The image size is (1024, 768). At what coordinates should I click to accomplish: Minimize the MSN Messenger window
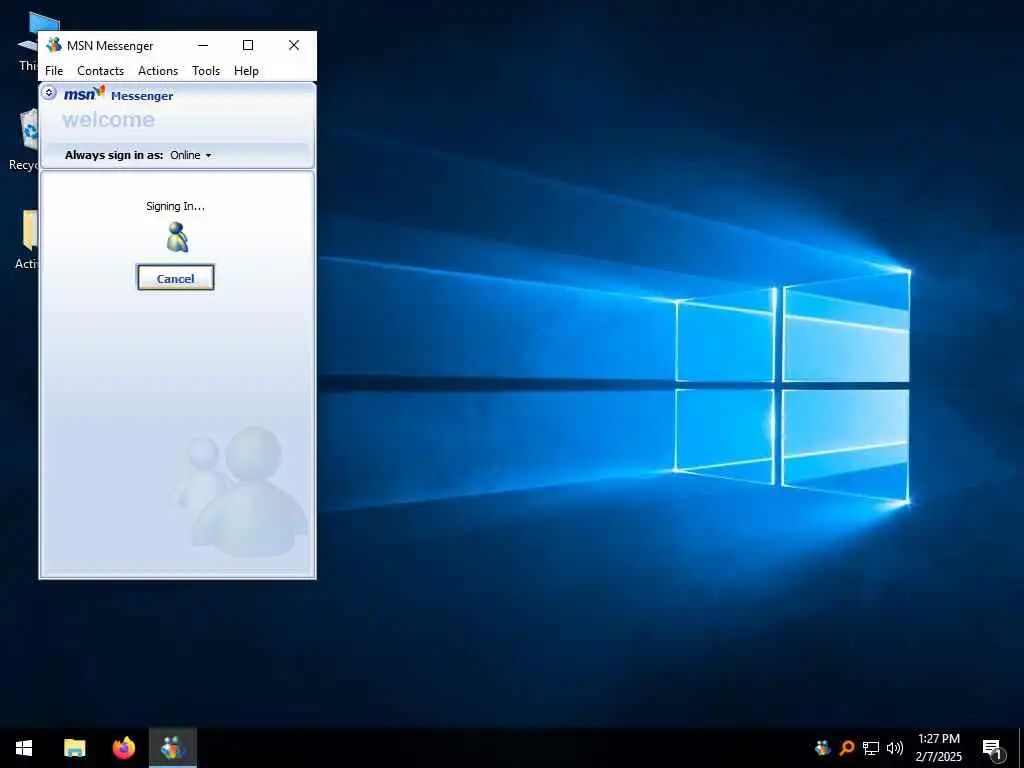[203, 45]
